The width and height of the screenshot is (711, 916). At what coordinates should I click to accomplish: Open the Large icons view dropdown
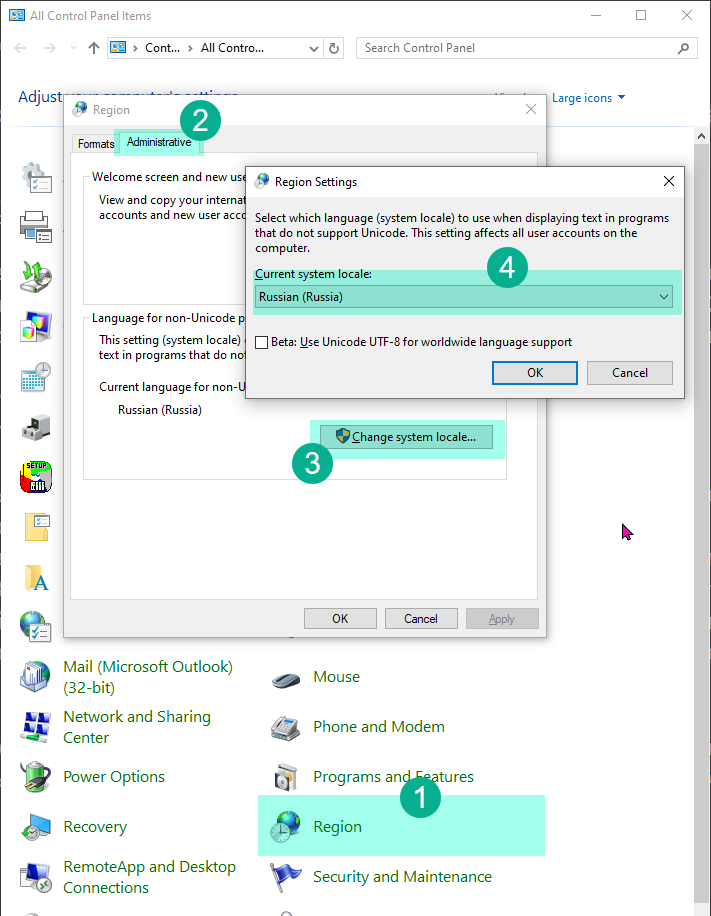click(x=588, y=98)
